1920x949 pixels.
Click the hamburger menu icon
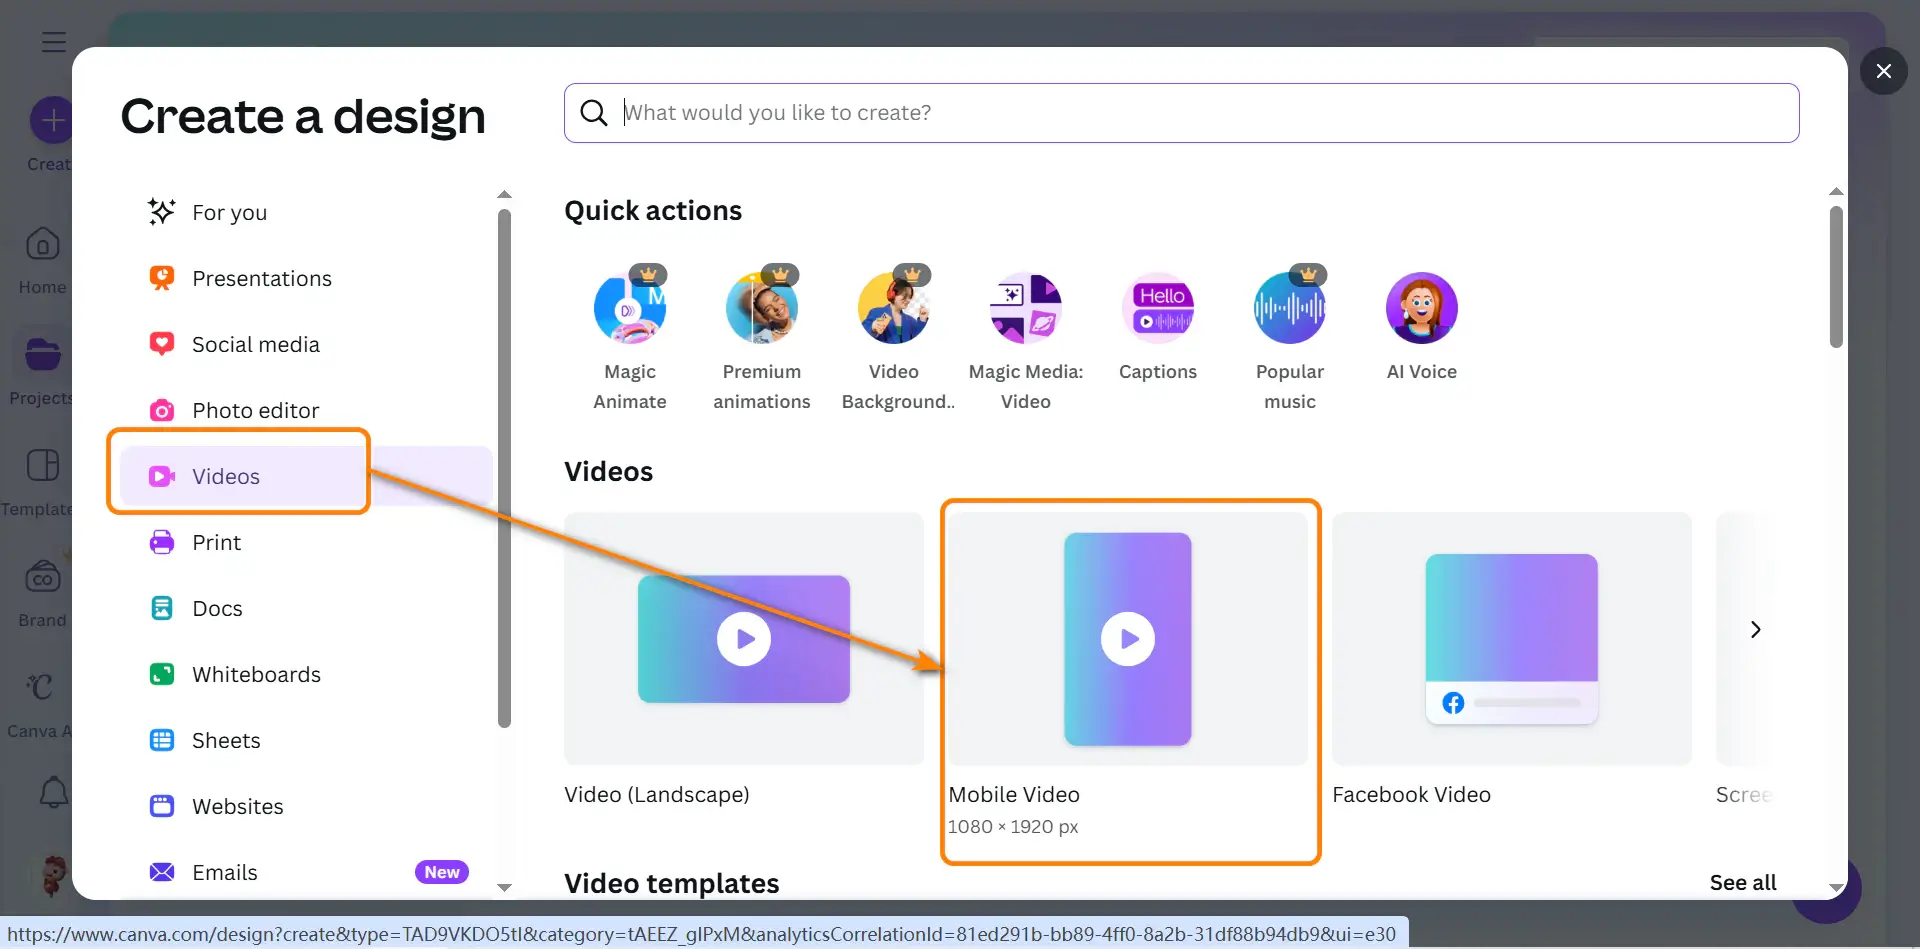tap(54, 42)
